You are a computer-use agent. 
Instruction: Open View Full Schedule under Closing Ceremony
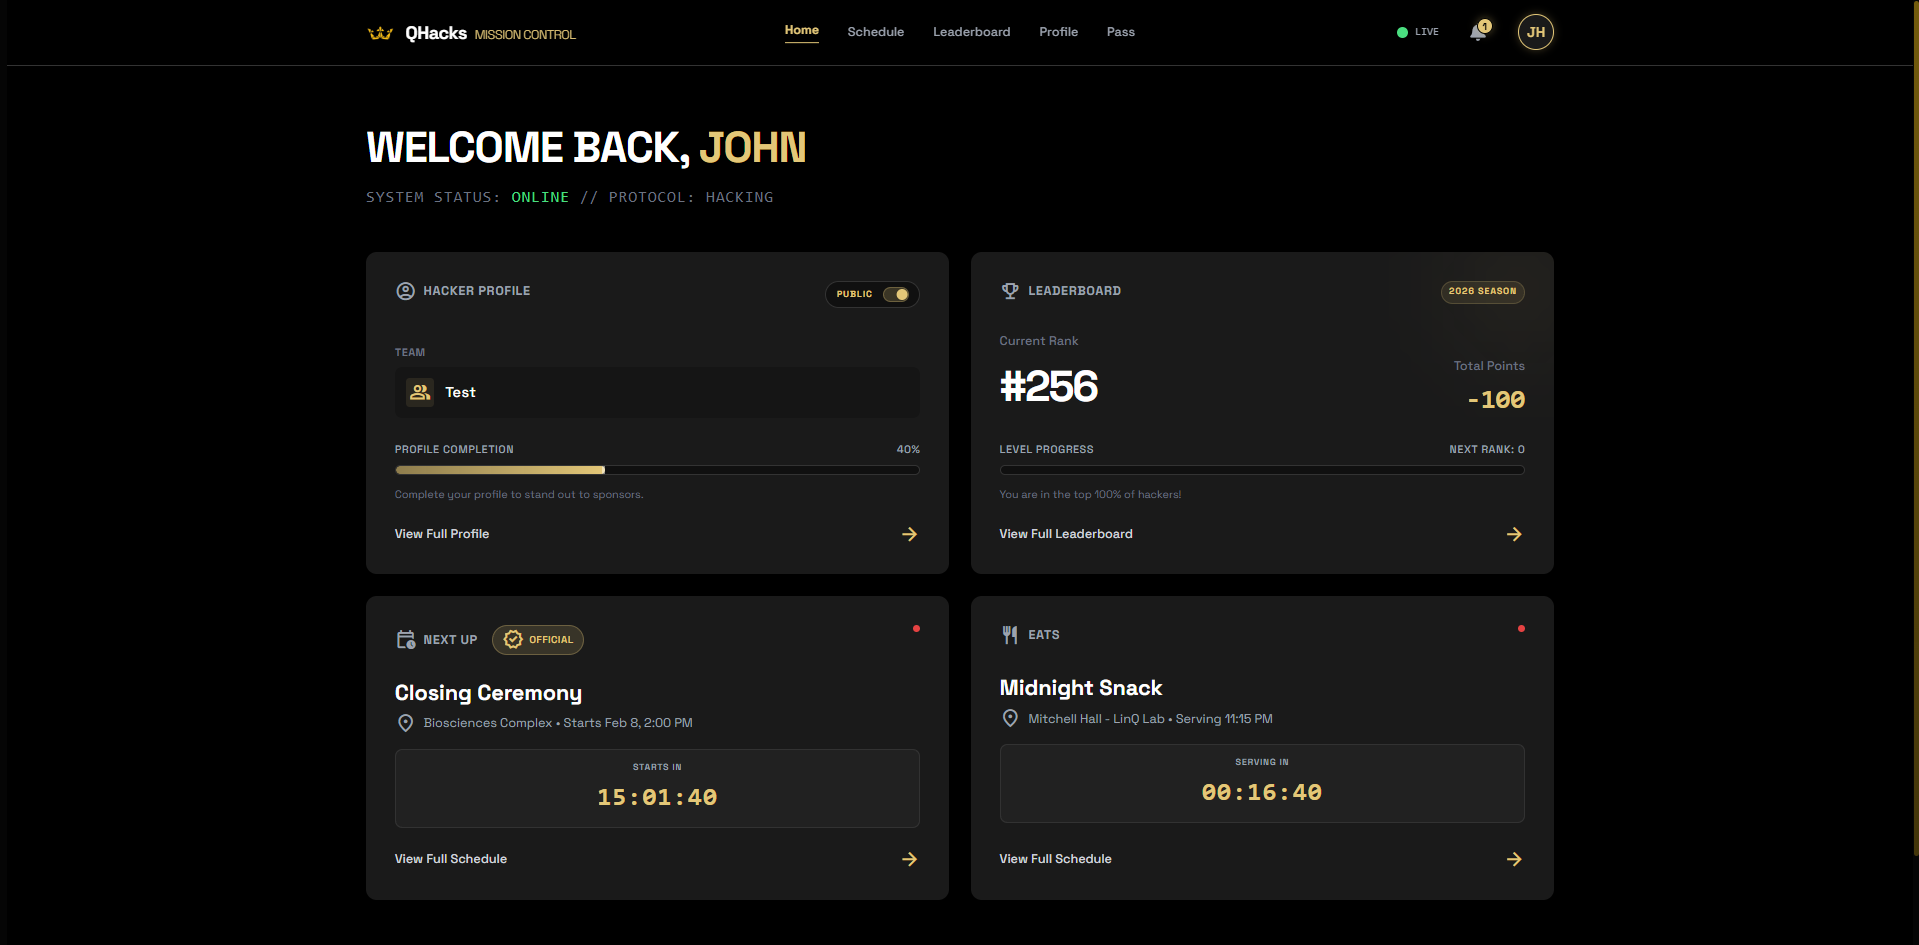coord(451,859)
